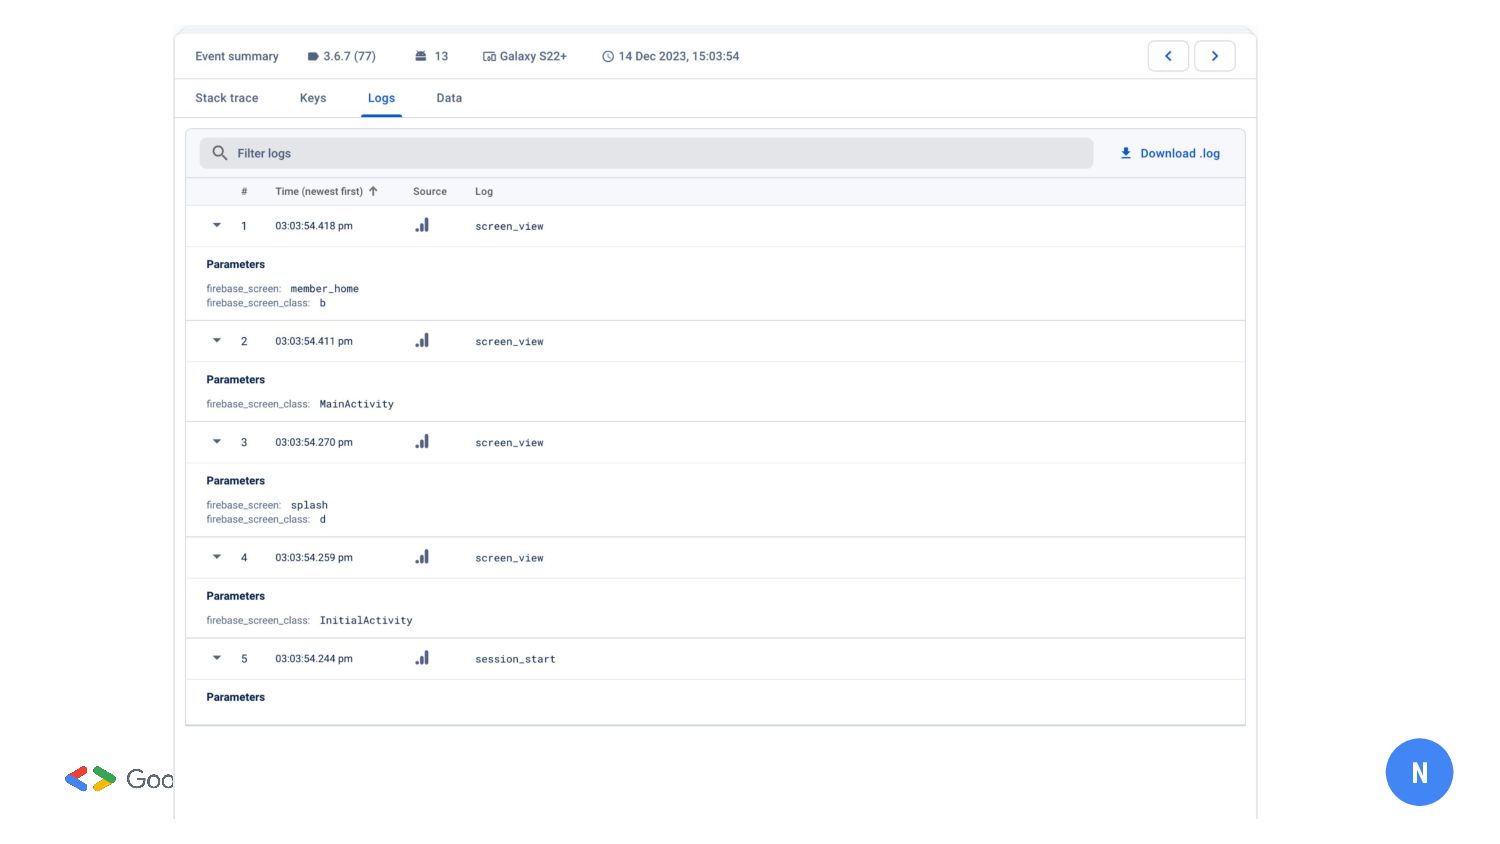
Task: Click the splash parameter value
Action: click(309, 505)
